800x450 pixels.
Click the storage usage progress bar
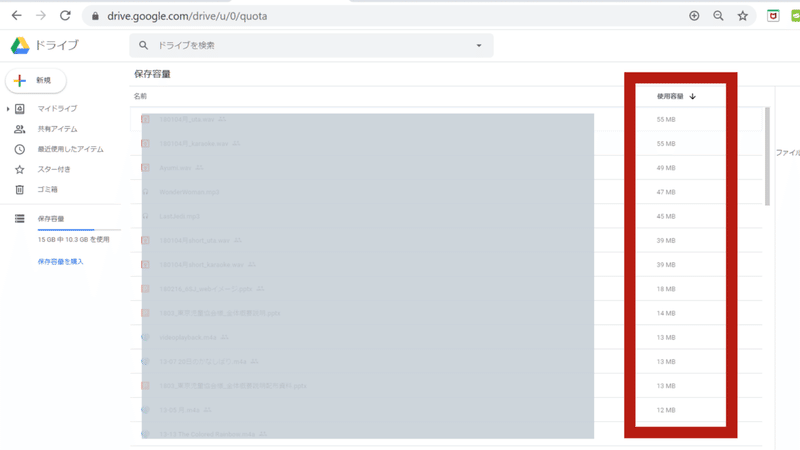[79, 230]
